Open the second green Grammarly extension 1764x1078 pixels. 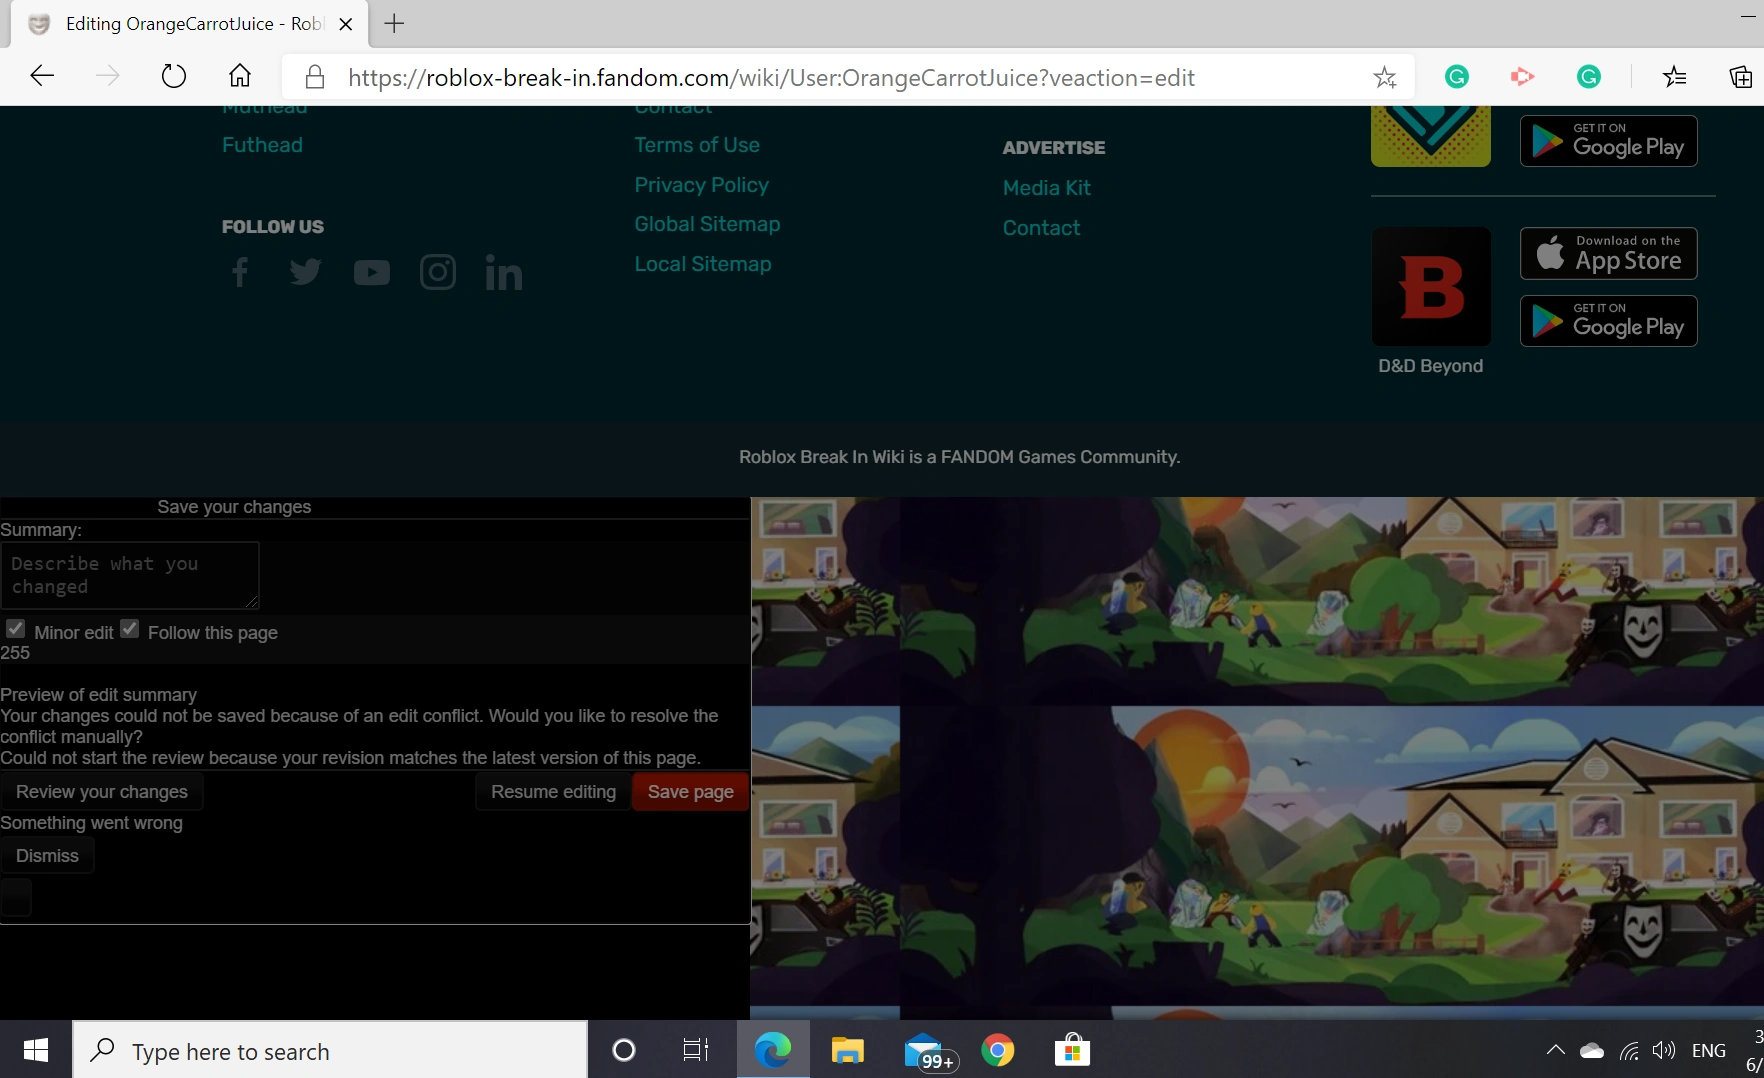tap(1589, 76)
